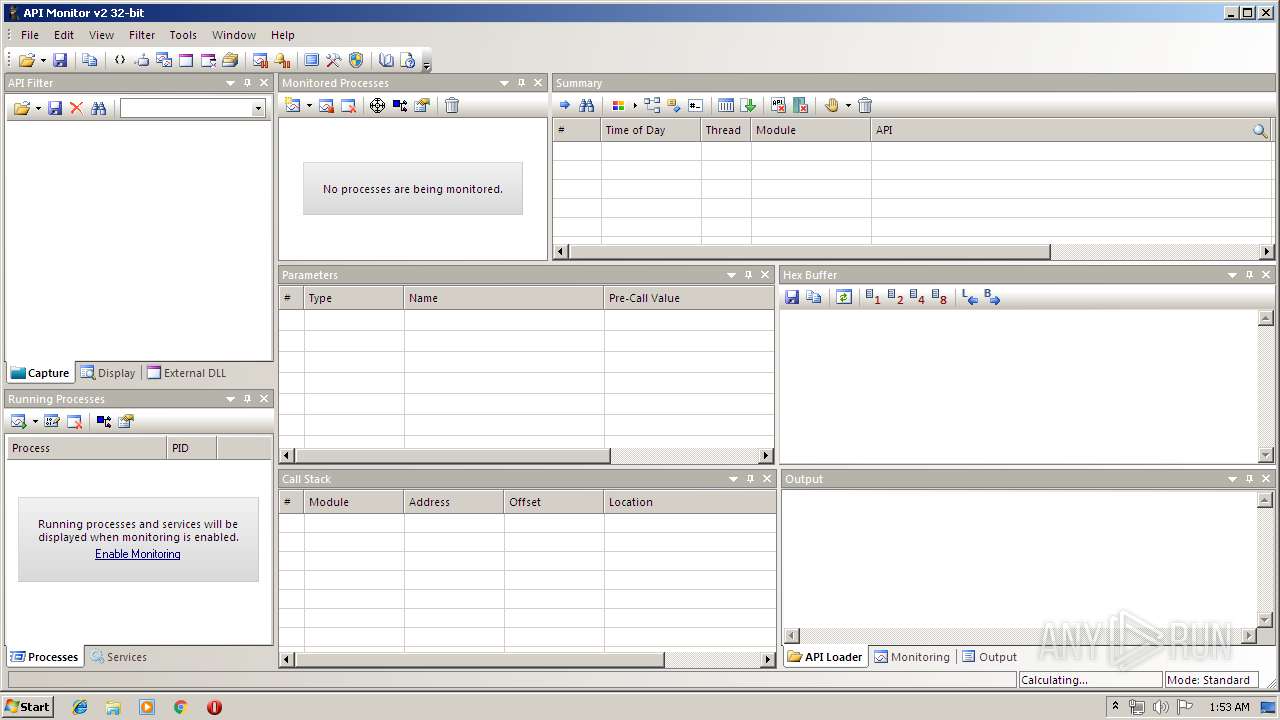Set hex buffer to 1-byte grouping
This screenshot has height=720, width=1280.
[873, 297]
